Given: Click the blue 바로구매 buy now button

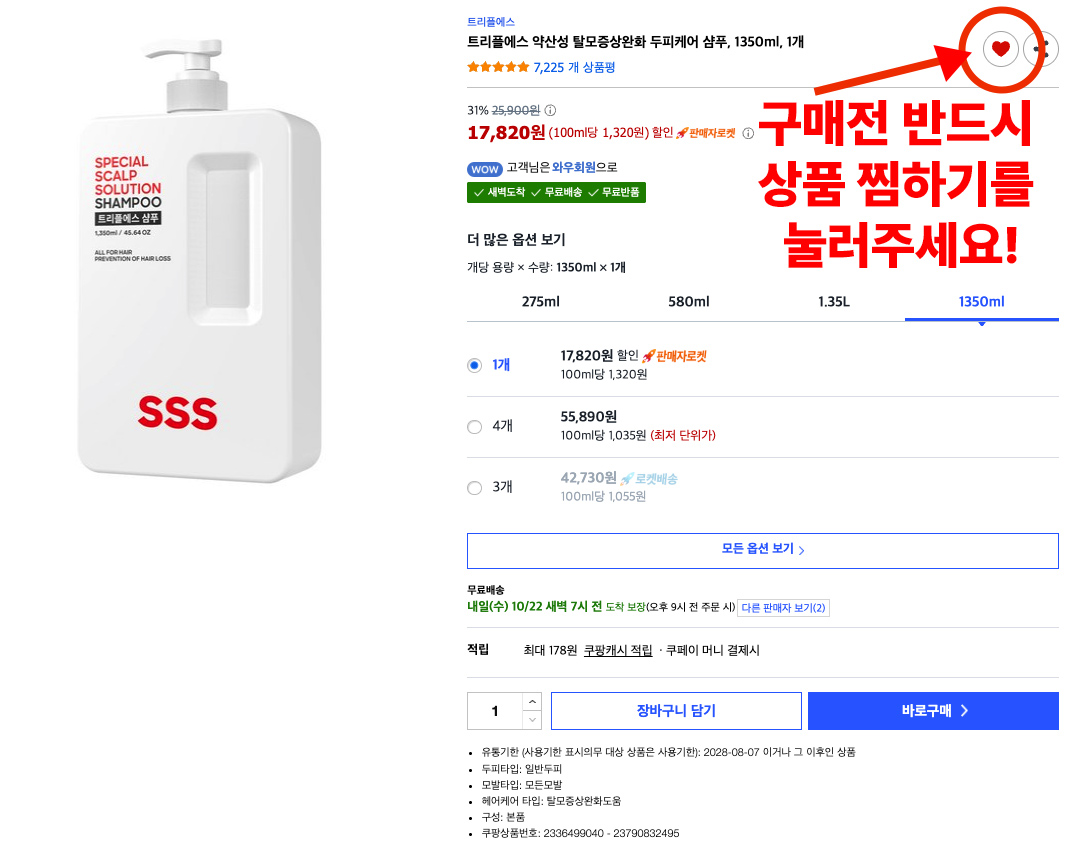Looking at the screenshot, I should [933, 711].
